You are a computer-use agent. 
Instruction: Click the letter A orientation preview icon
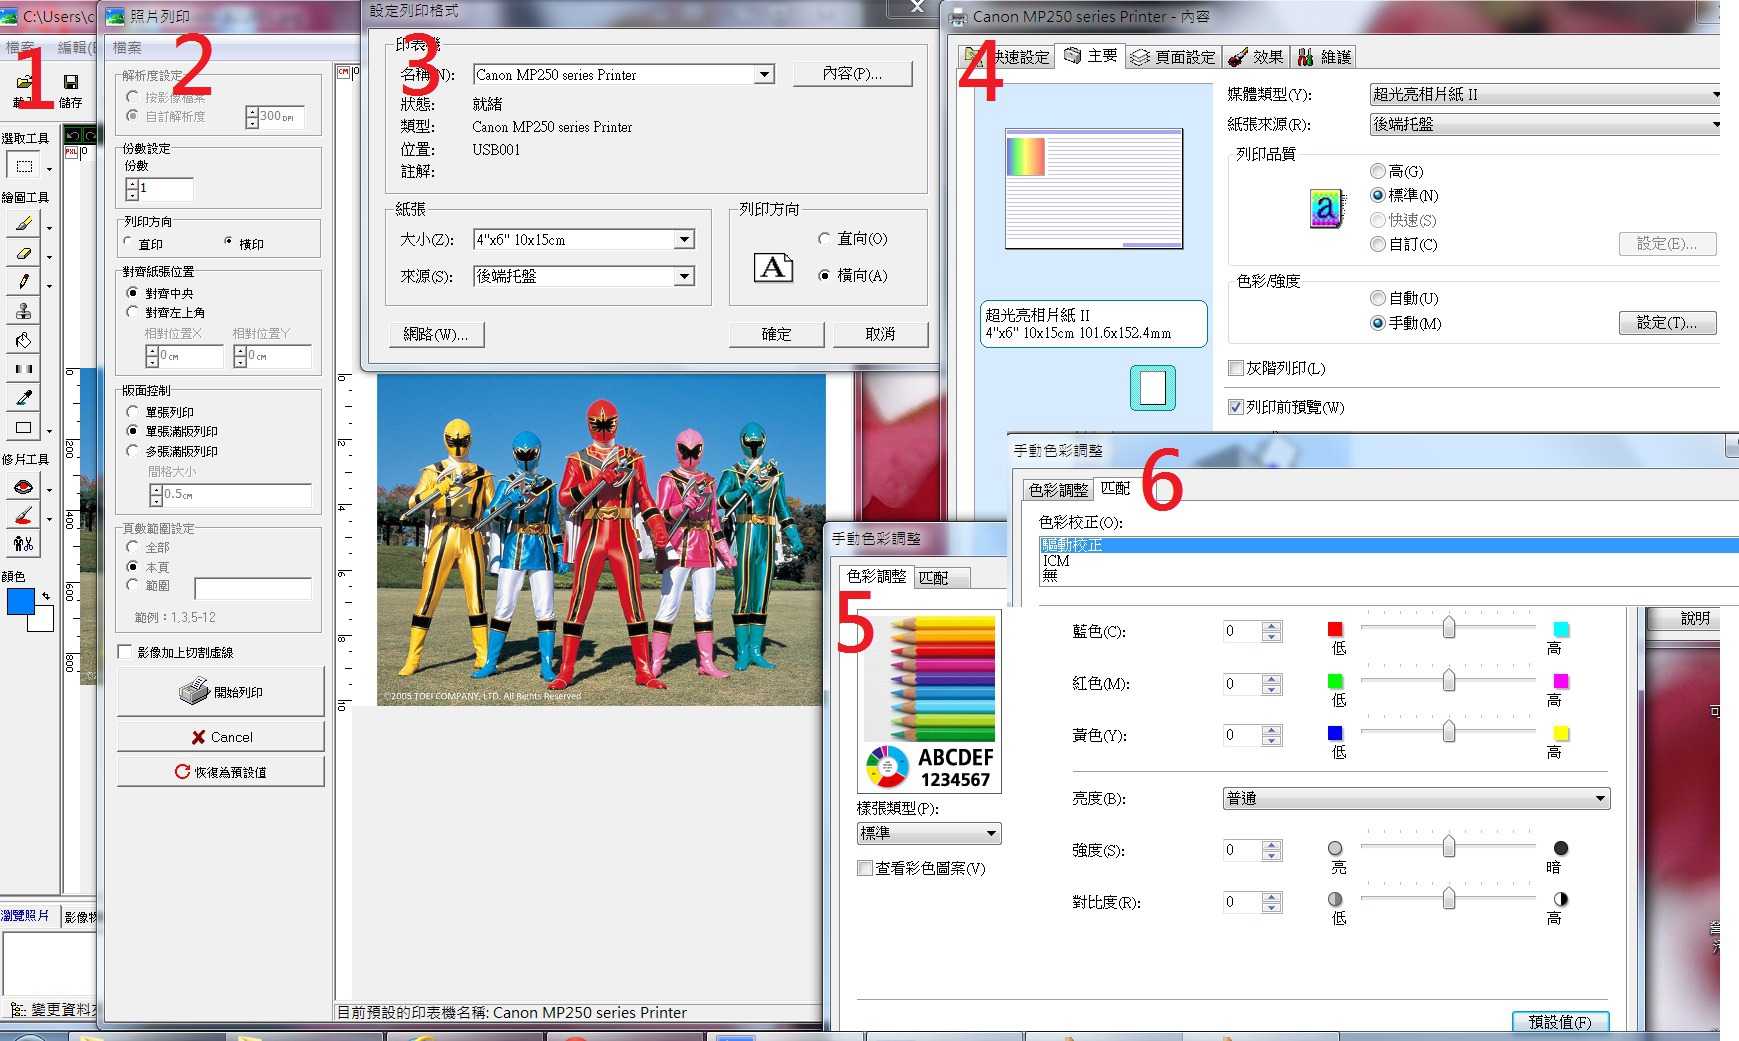pyautogui.click(x=774, y=267)
